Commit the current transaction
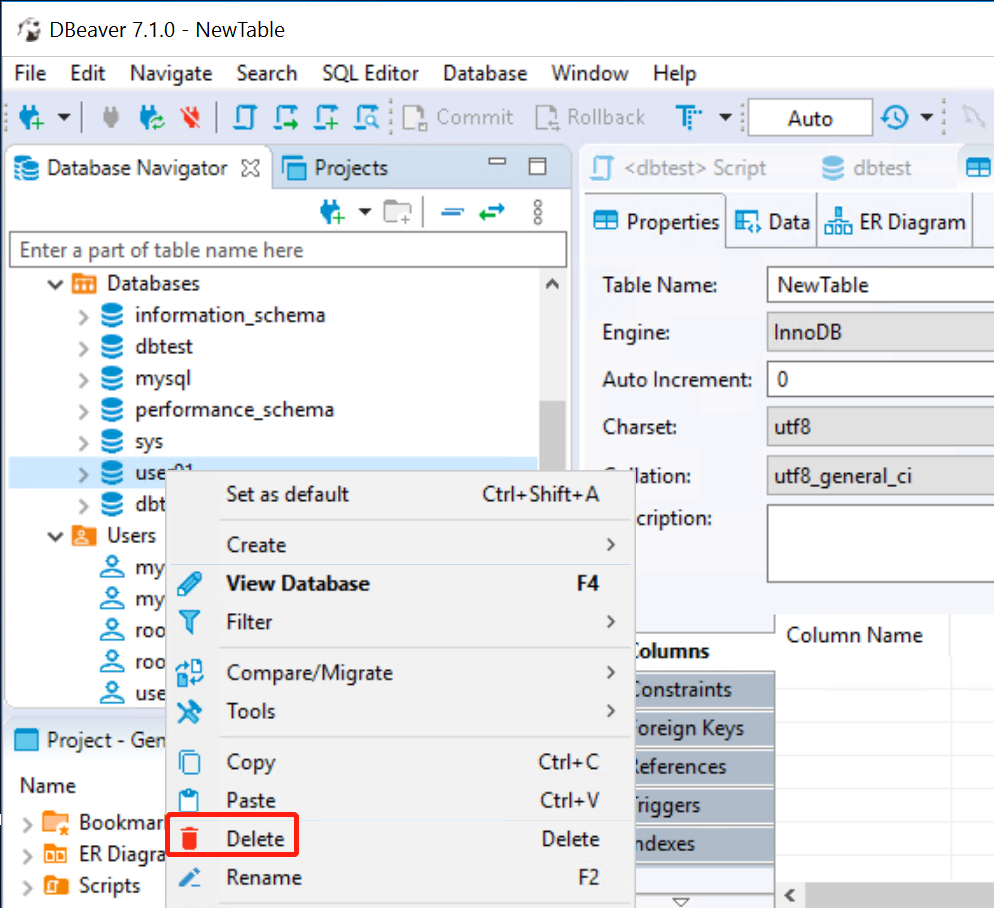Image resolution: width=994 pixels, height=908 pixels. coord(458,117)
